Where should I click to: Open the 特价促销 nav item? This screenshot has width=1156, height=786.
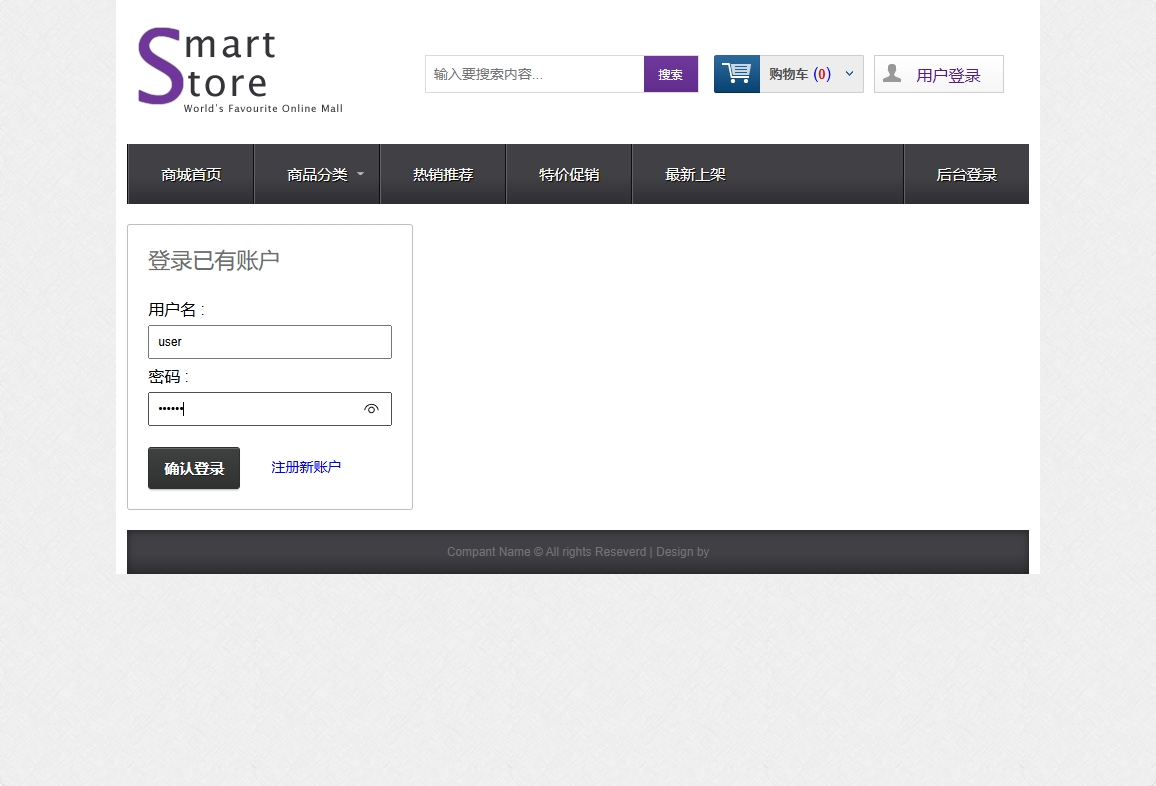tap(569, 175)
